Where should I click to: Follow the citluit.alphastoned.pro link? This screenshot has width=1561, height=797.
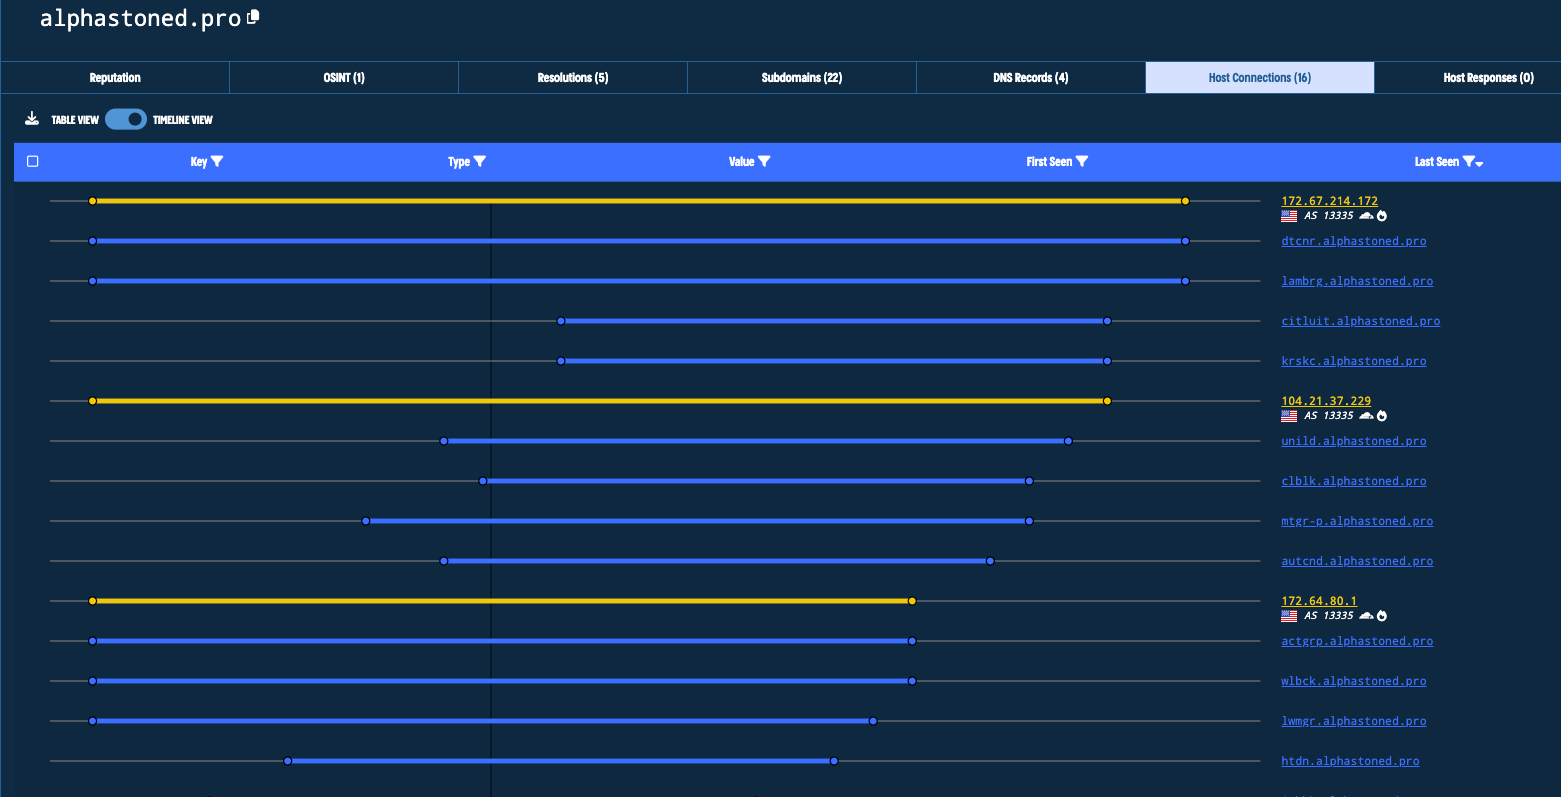tap(1360, 321)
